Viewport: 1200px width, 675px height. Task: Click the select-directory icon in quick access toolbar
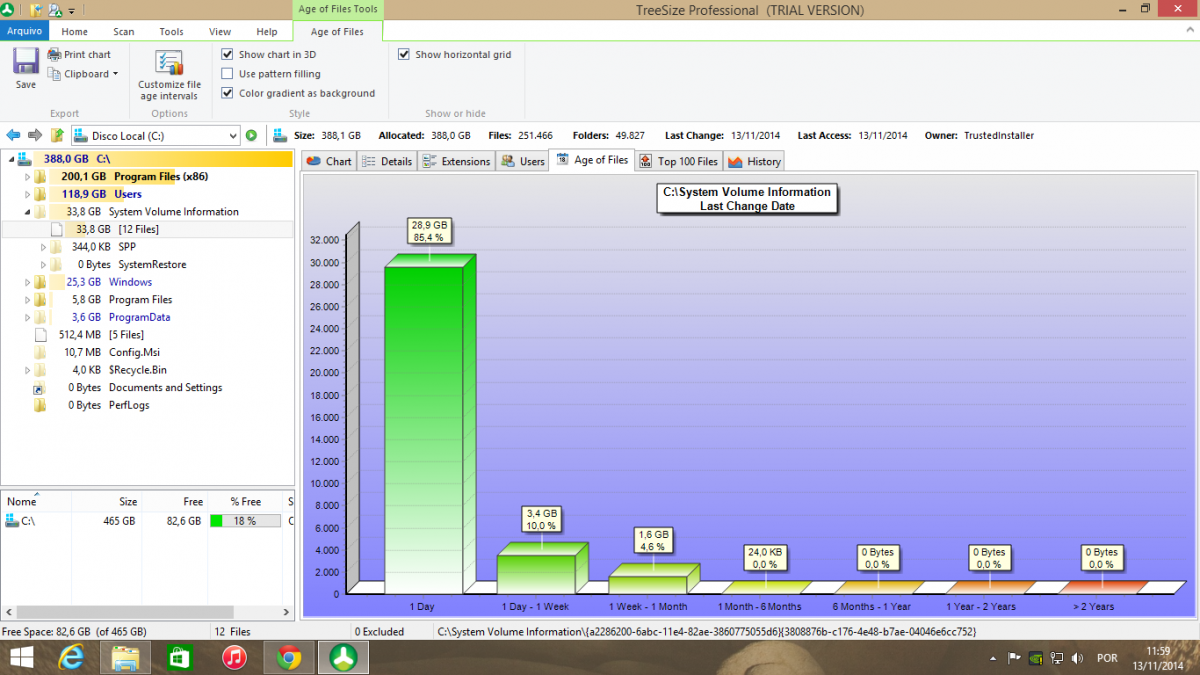pos(36,10)
